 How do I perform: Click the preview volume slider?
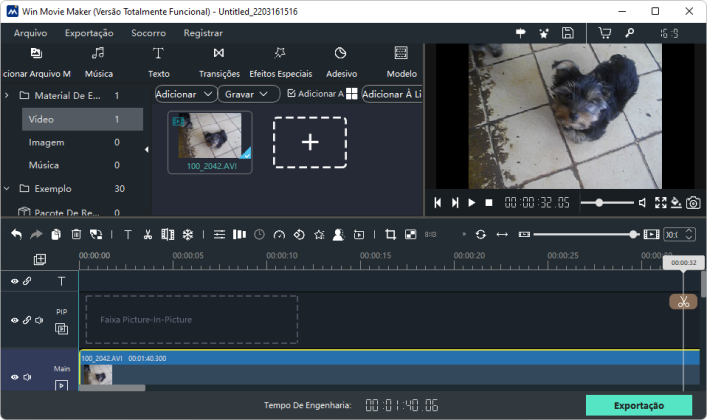pos(607,203)
